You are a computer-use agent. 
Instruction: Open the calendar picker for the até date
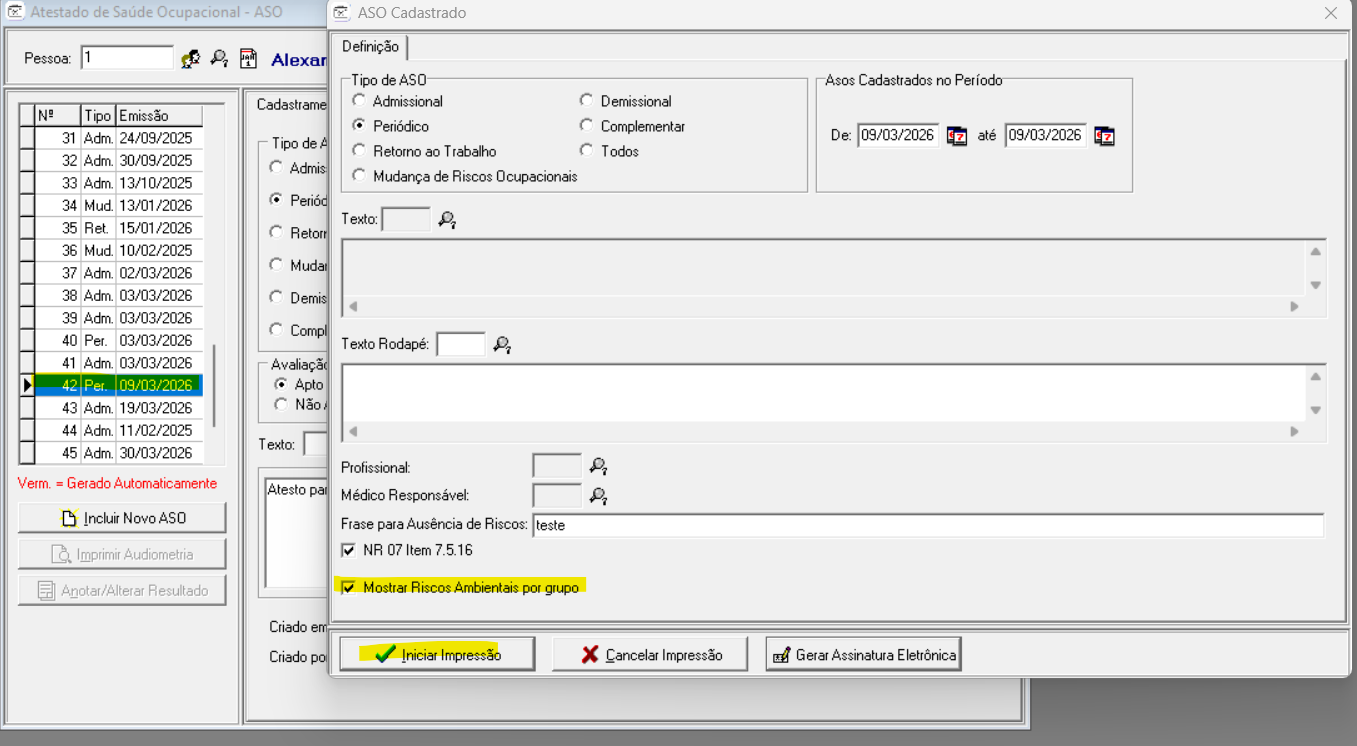(x=1104, y=136)
